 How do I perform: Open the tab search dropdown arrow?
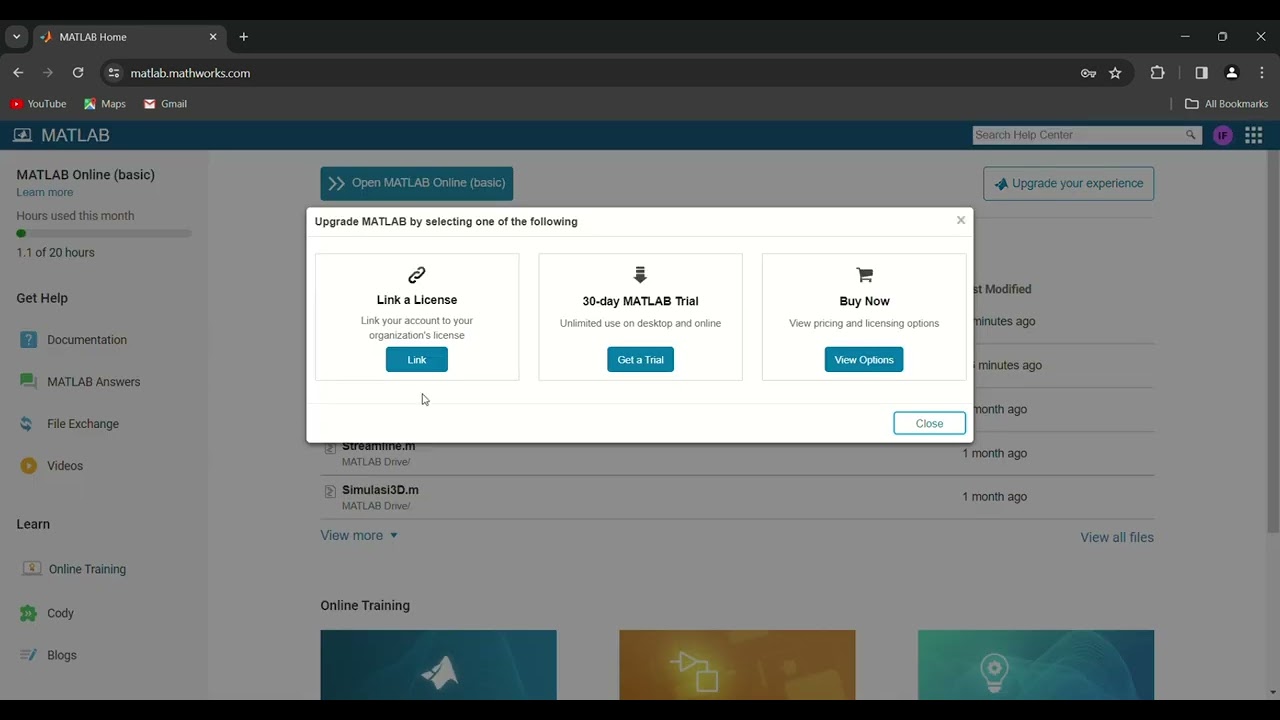(16, 37)
